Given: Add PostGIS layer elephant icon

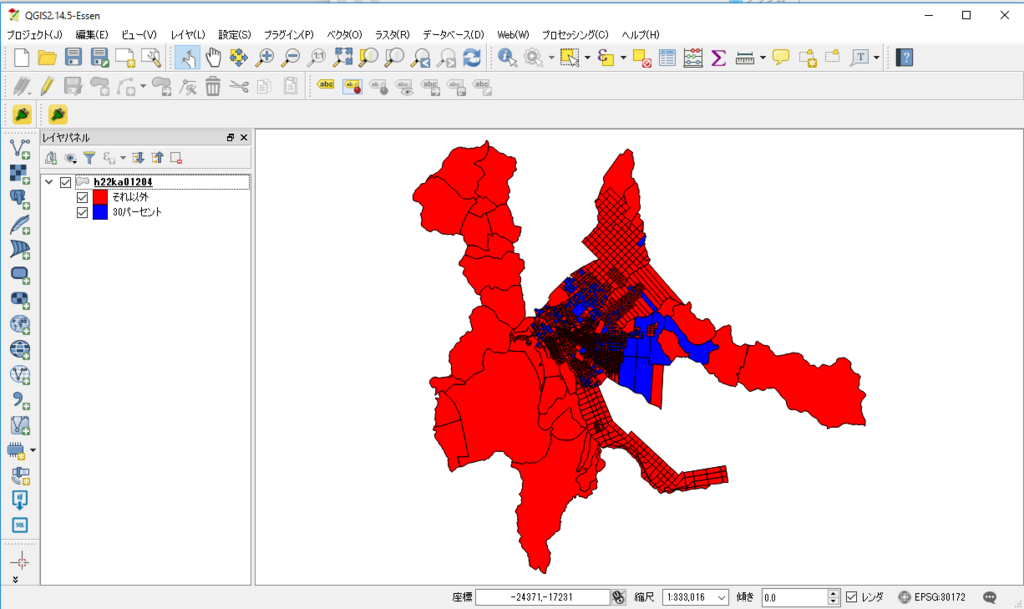Looking at the screenshot, I should click(x=20, y=198).
